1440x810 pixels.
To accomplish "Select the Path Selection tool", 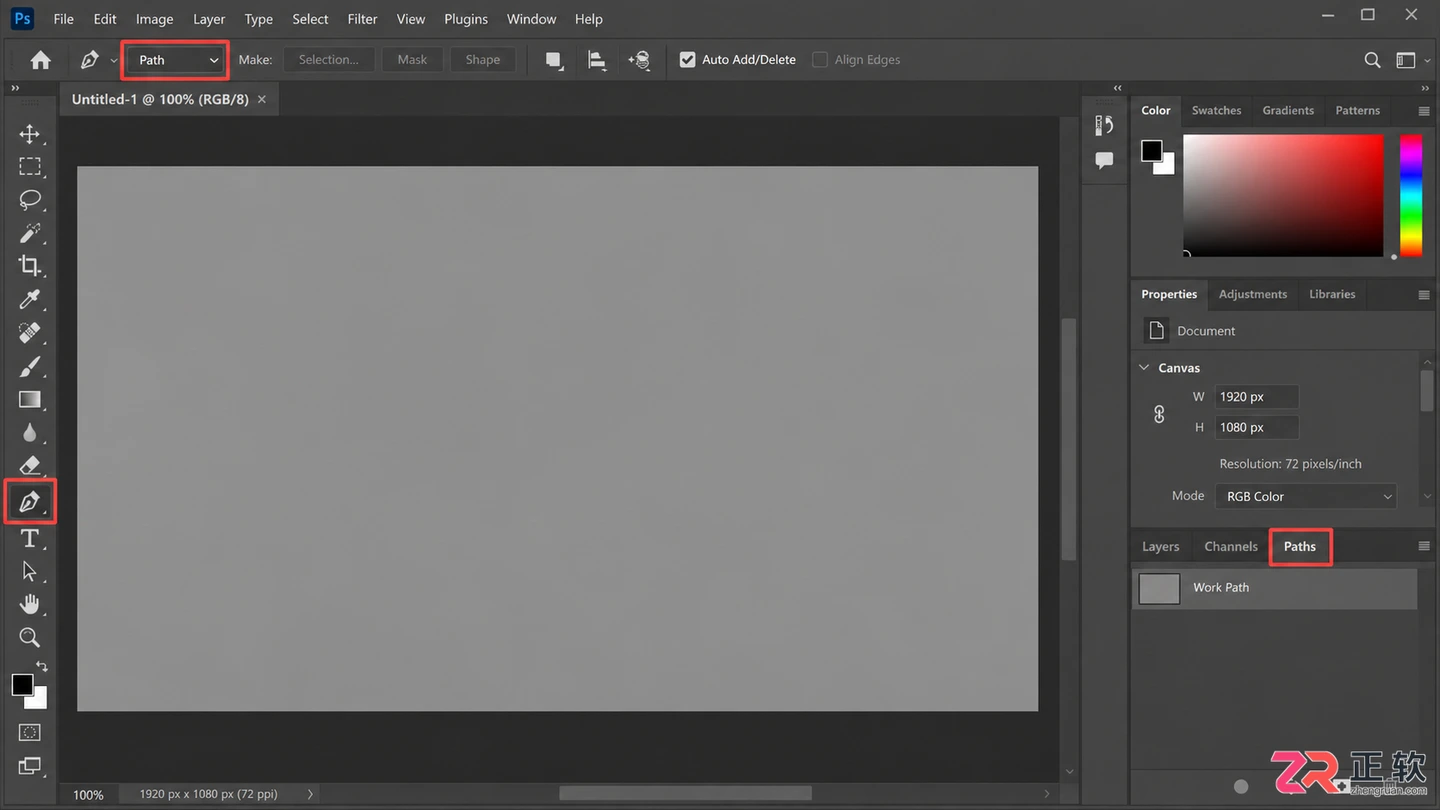I will click(x=30, y=571).
